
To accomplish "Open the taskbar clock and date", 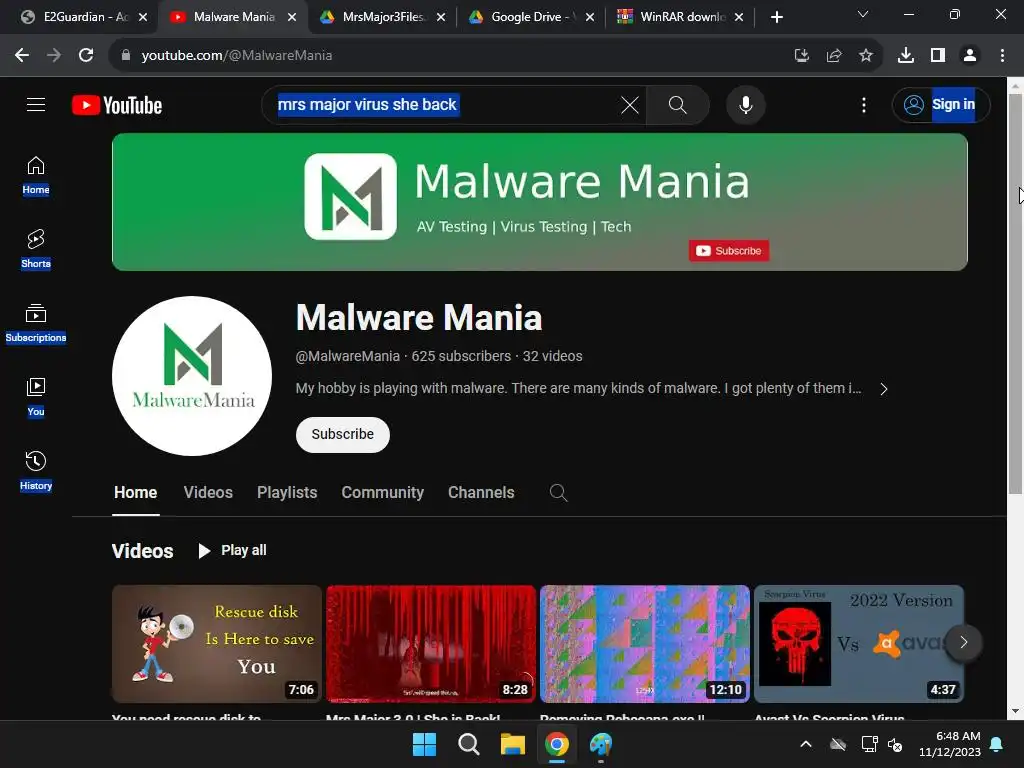I will (x=950, y=744).
